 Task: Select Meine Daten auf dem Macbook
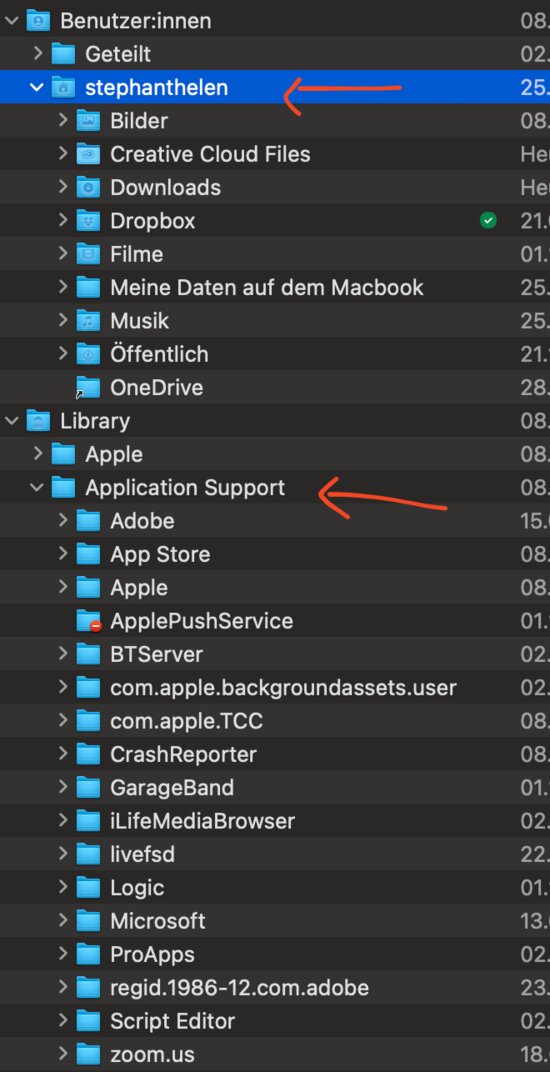click(x=267, y=287)
